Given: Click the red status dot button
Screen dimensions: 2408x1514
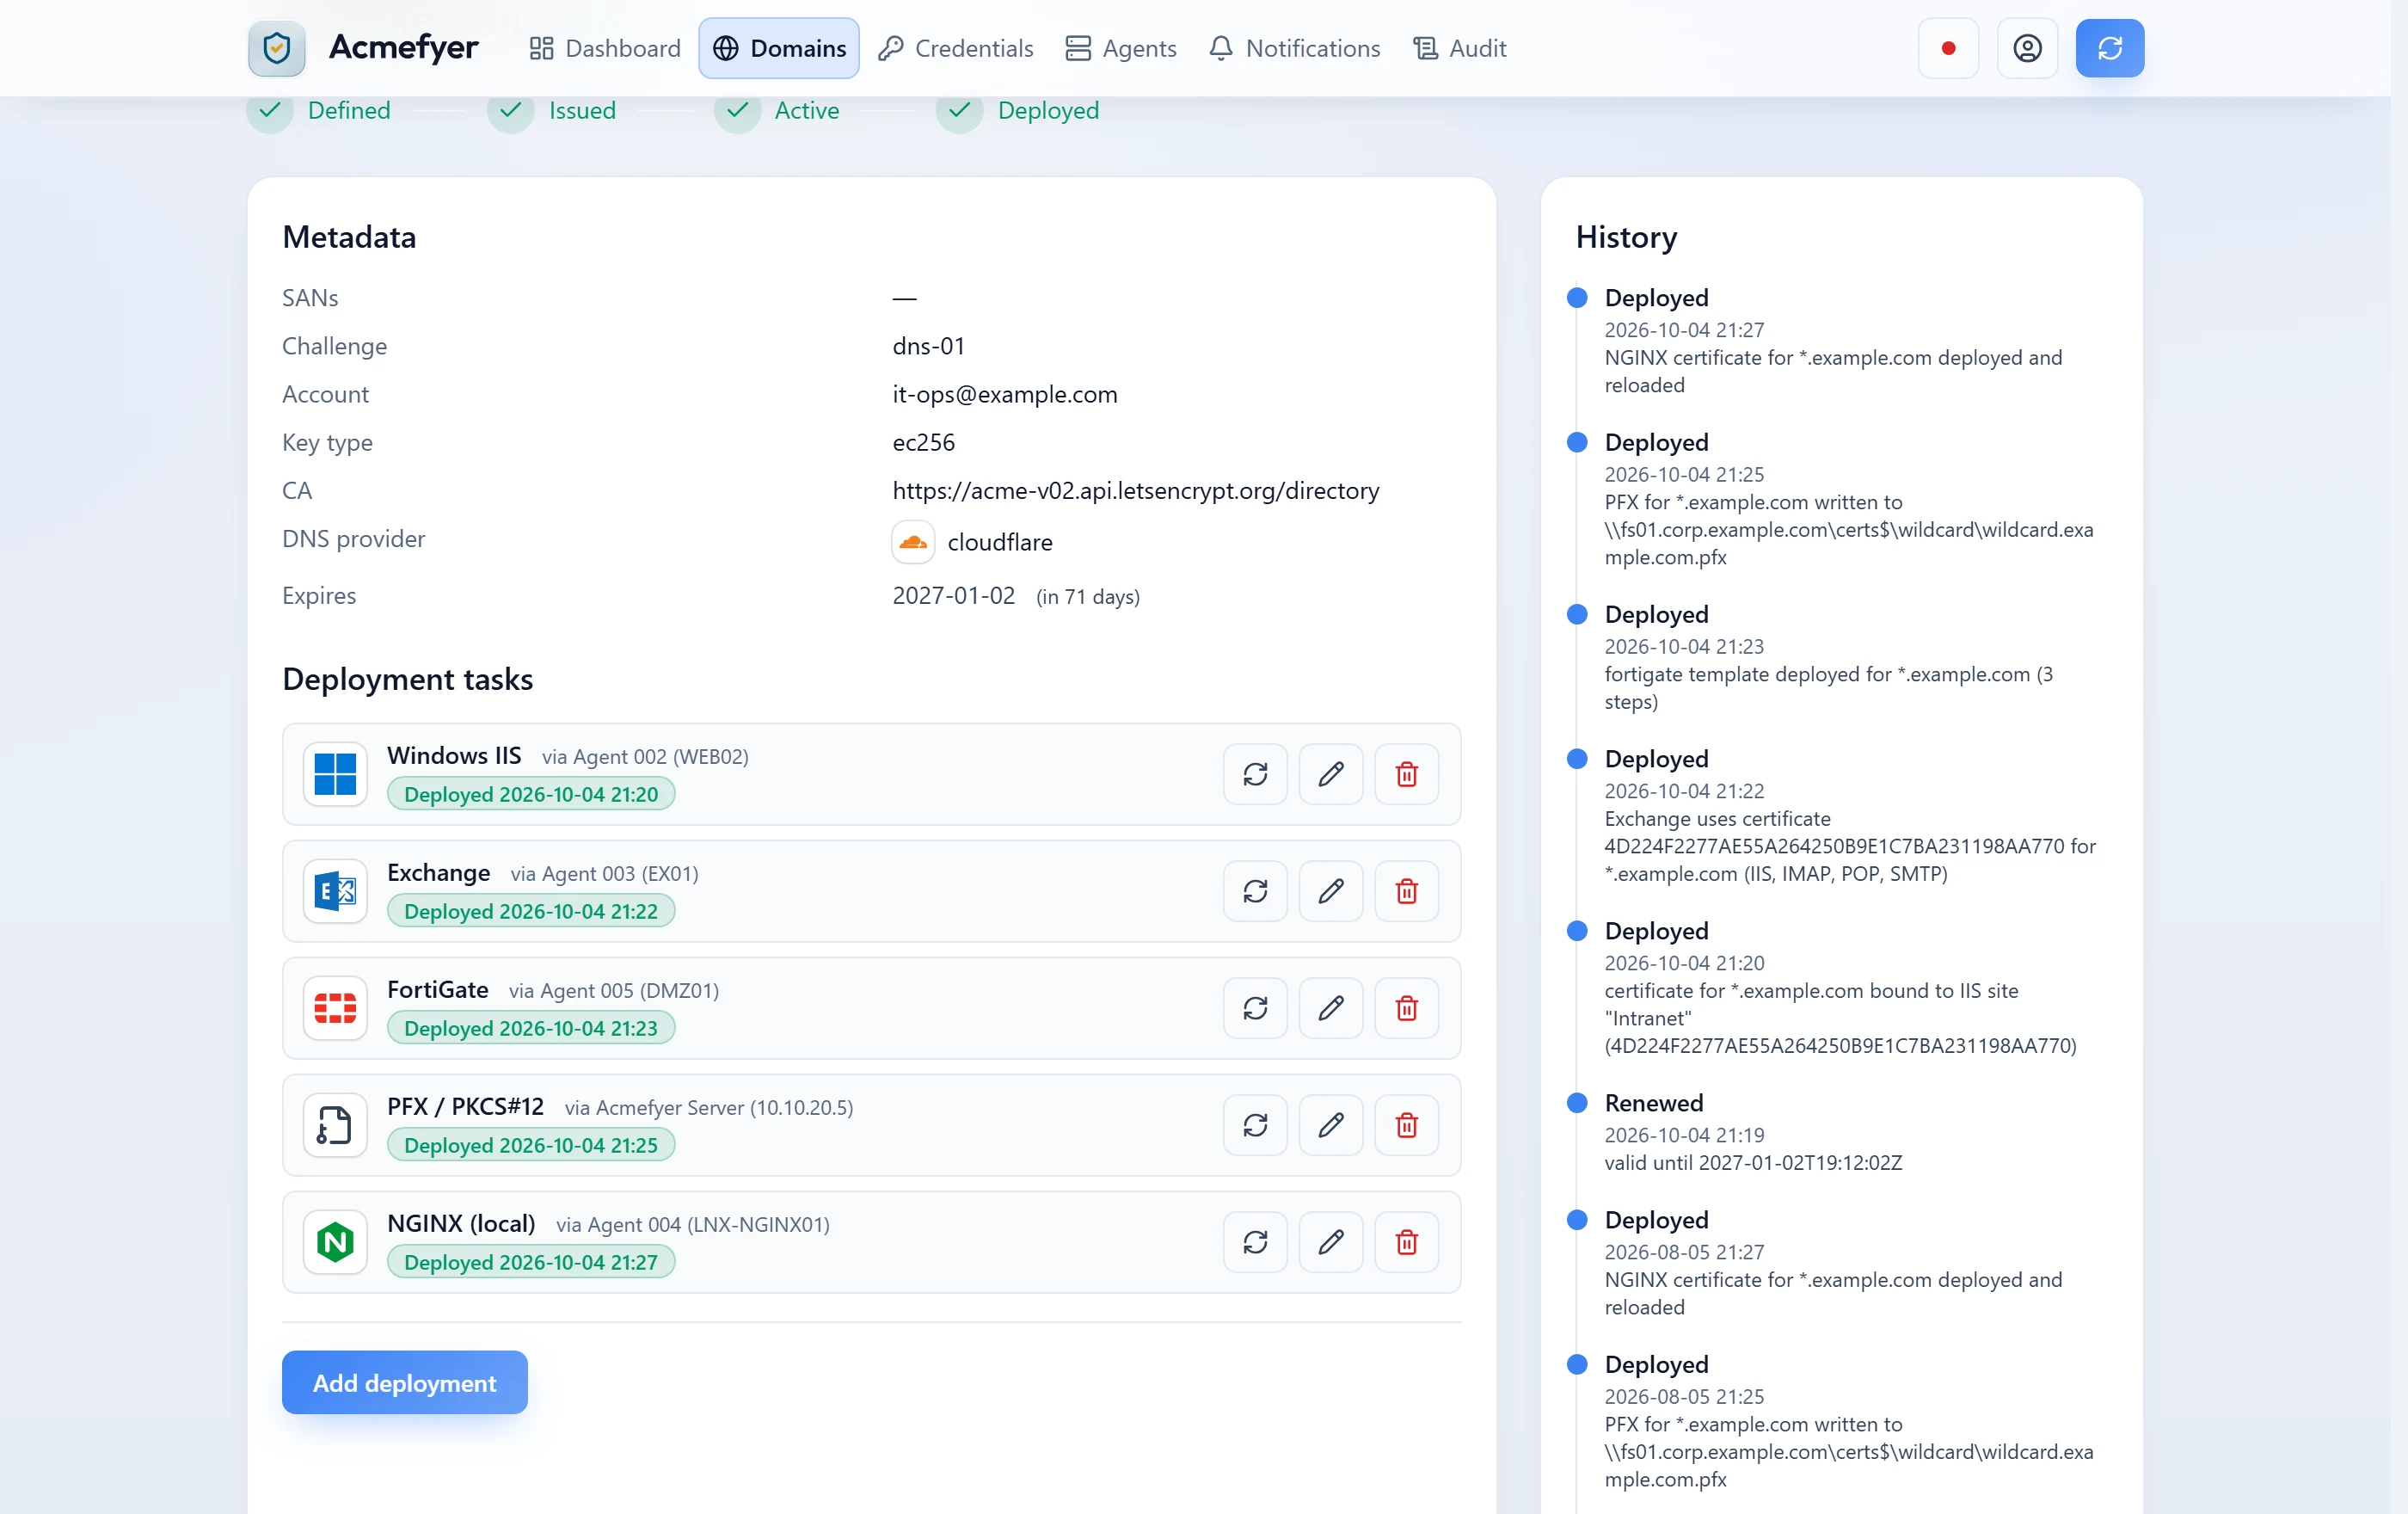Looking at the screenshot, I should click(x=1948, y=48).
